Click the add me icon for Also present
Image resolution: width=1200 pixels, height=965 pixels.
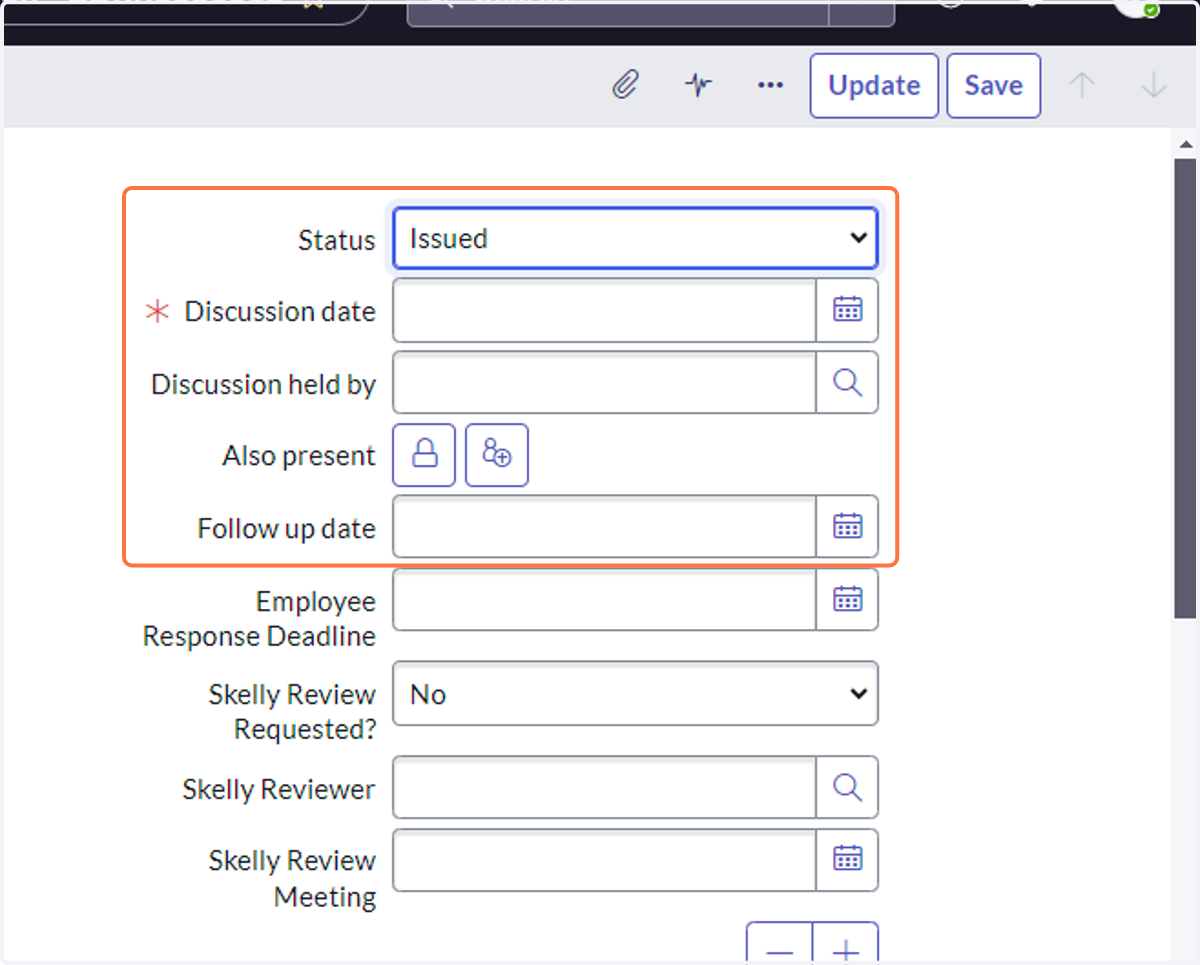pos(497,455)
